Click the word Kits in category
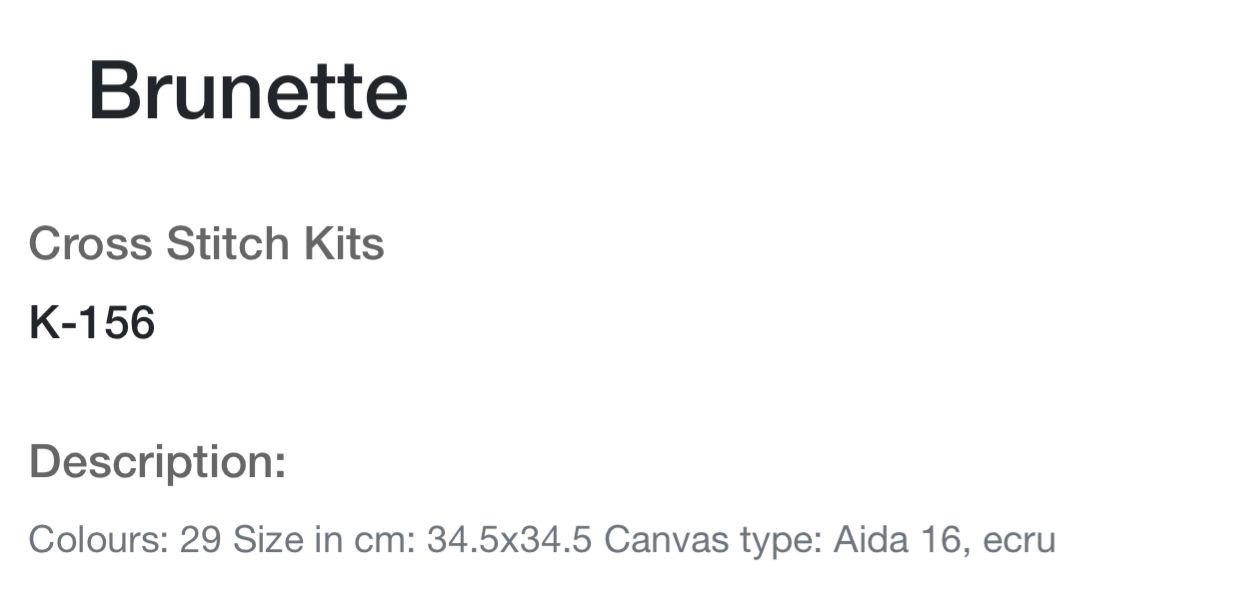 (344, 244)
